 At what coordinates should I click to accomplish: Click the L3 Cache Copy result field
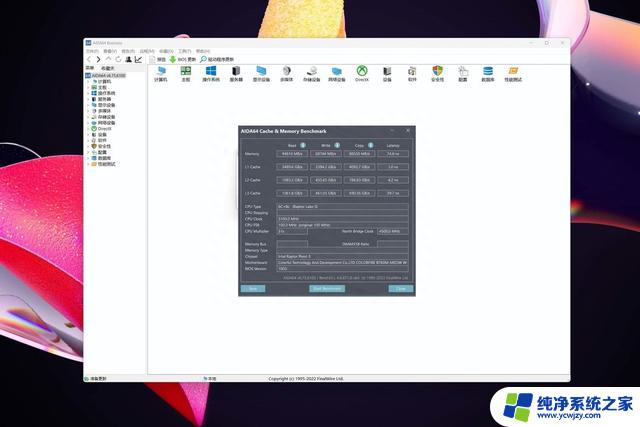pyautogui.click(x=359, y=193)
